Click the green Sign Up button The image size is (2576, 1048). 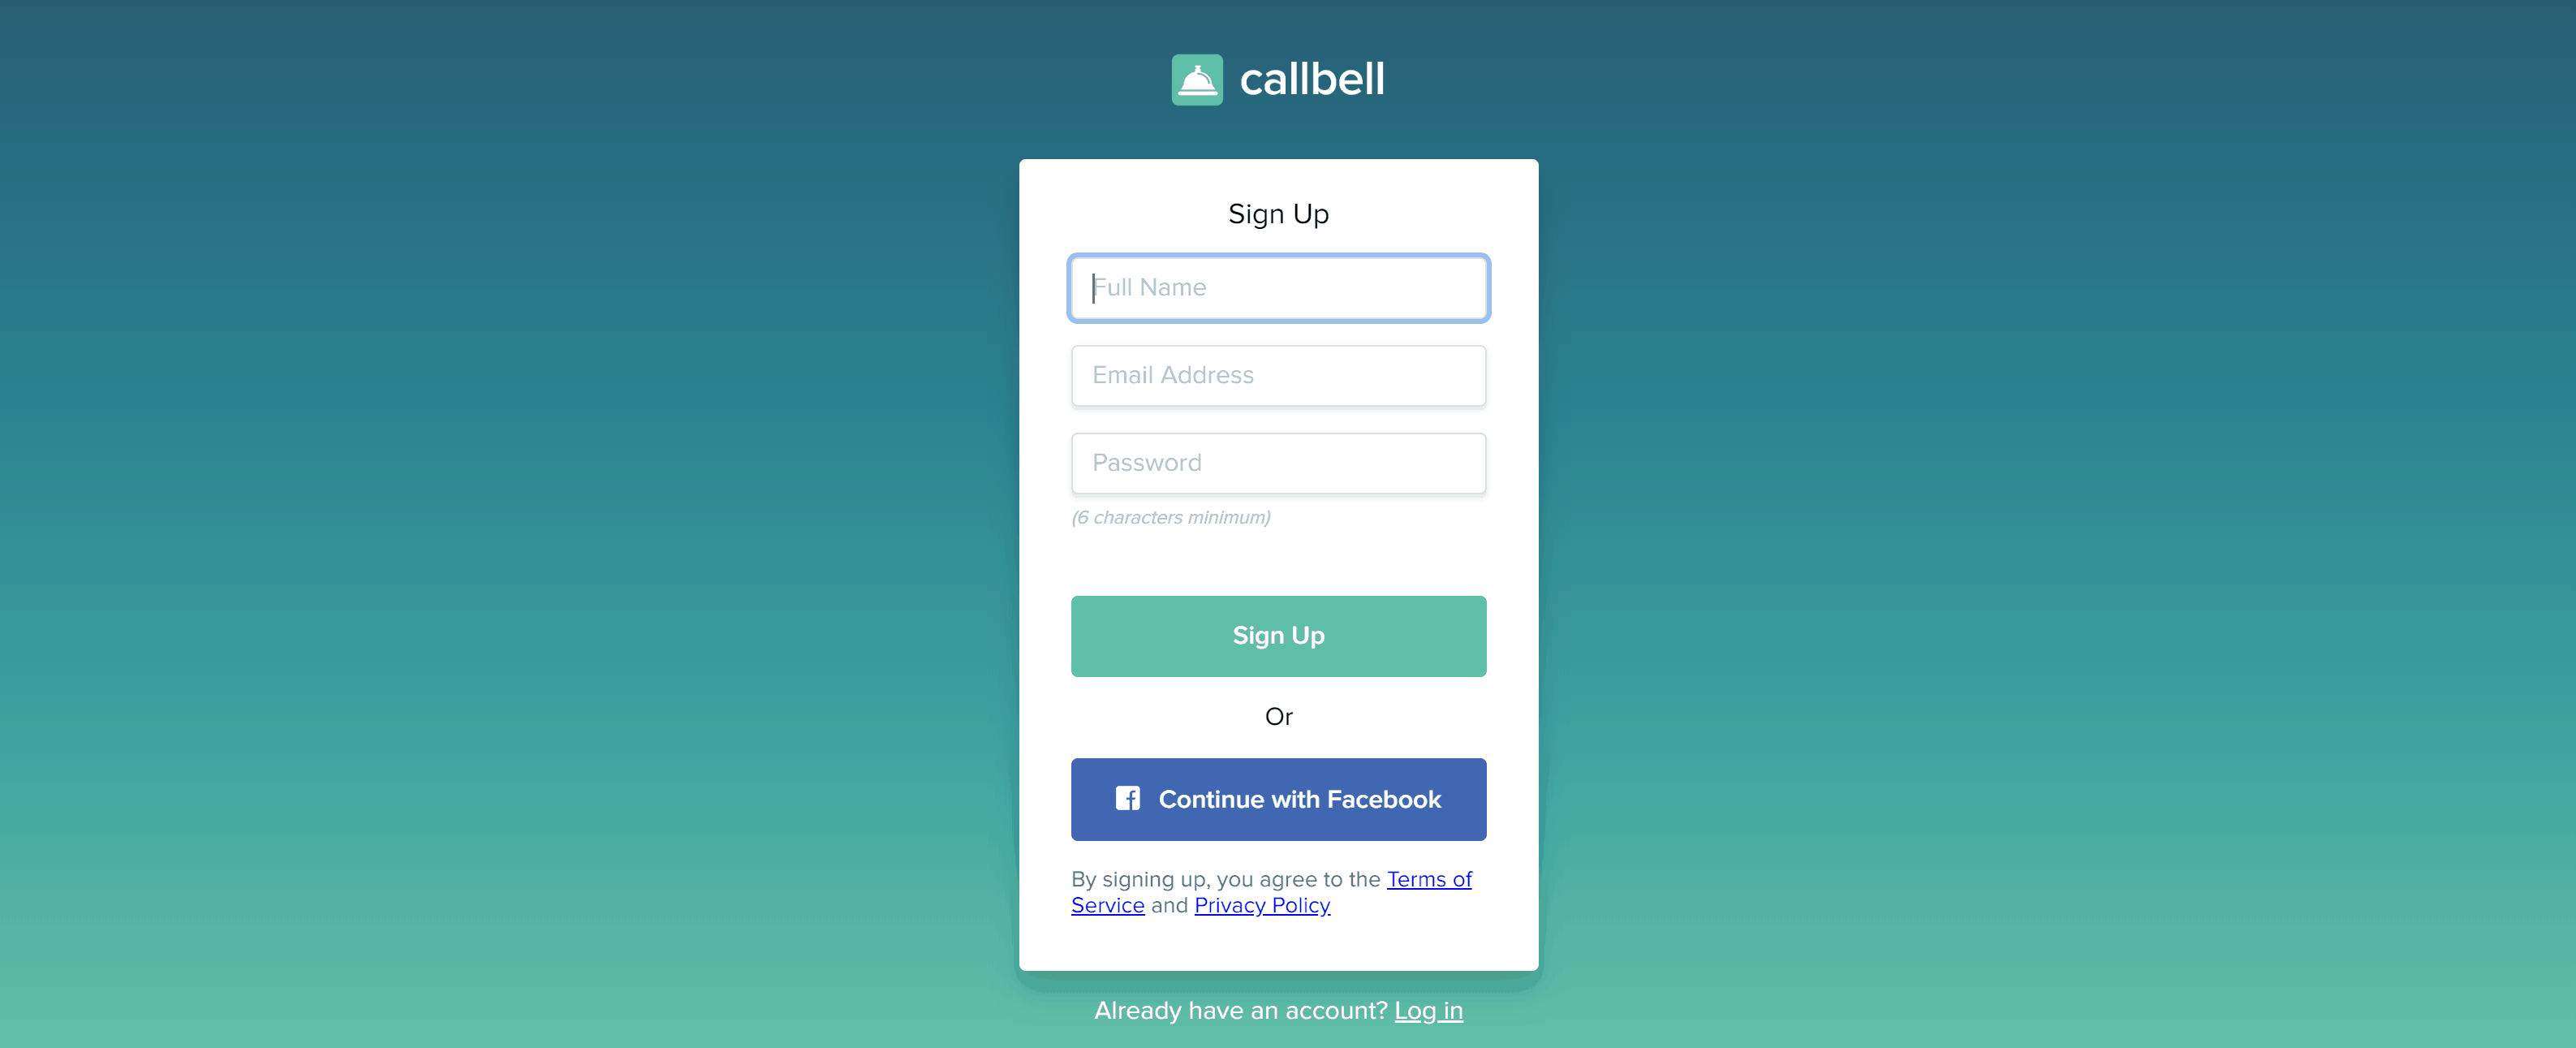coord(1280,636)
